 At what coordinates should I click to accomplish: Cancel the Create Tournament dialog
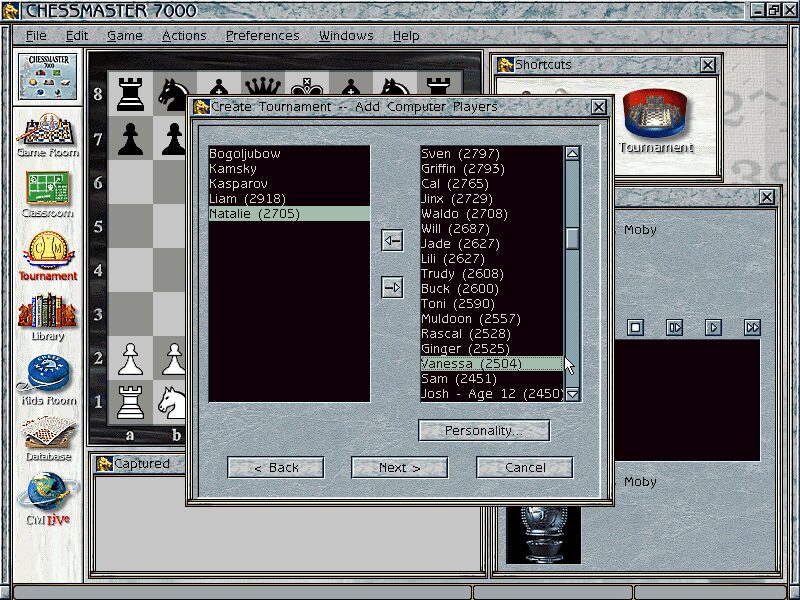click(x=524, y=467)
